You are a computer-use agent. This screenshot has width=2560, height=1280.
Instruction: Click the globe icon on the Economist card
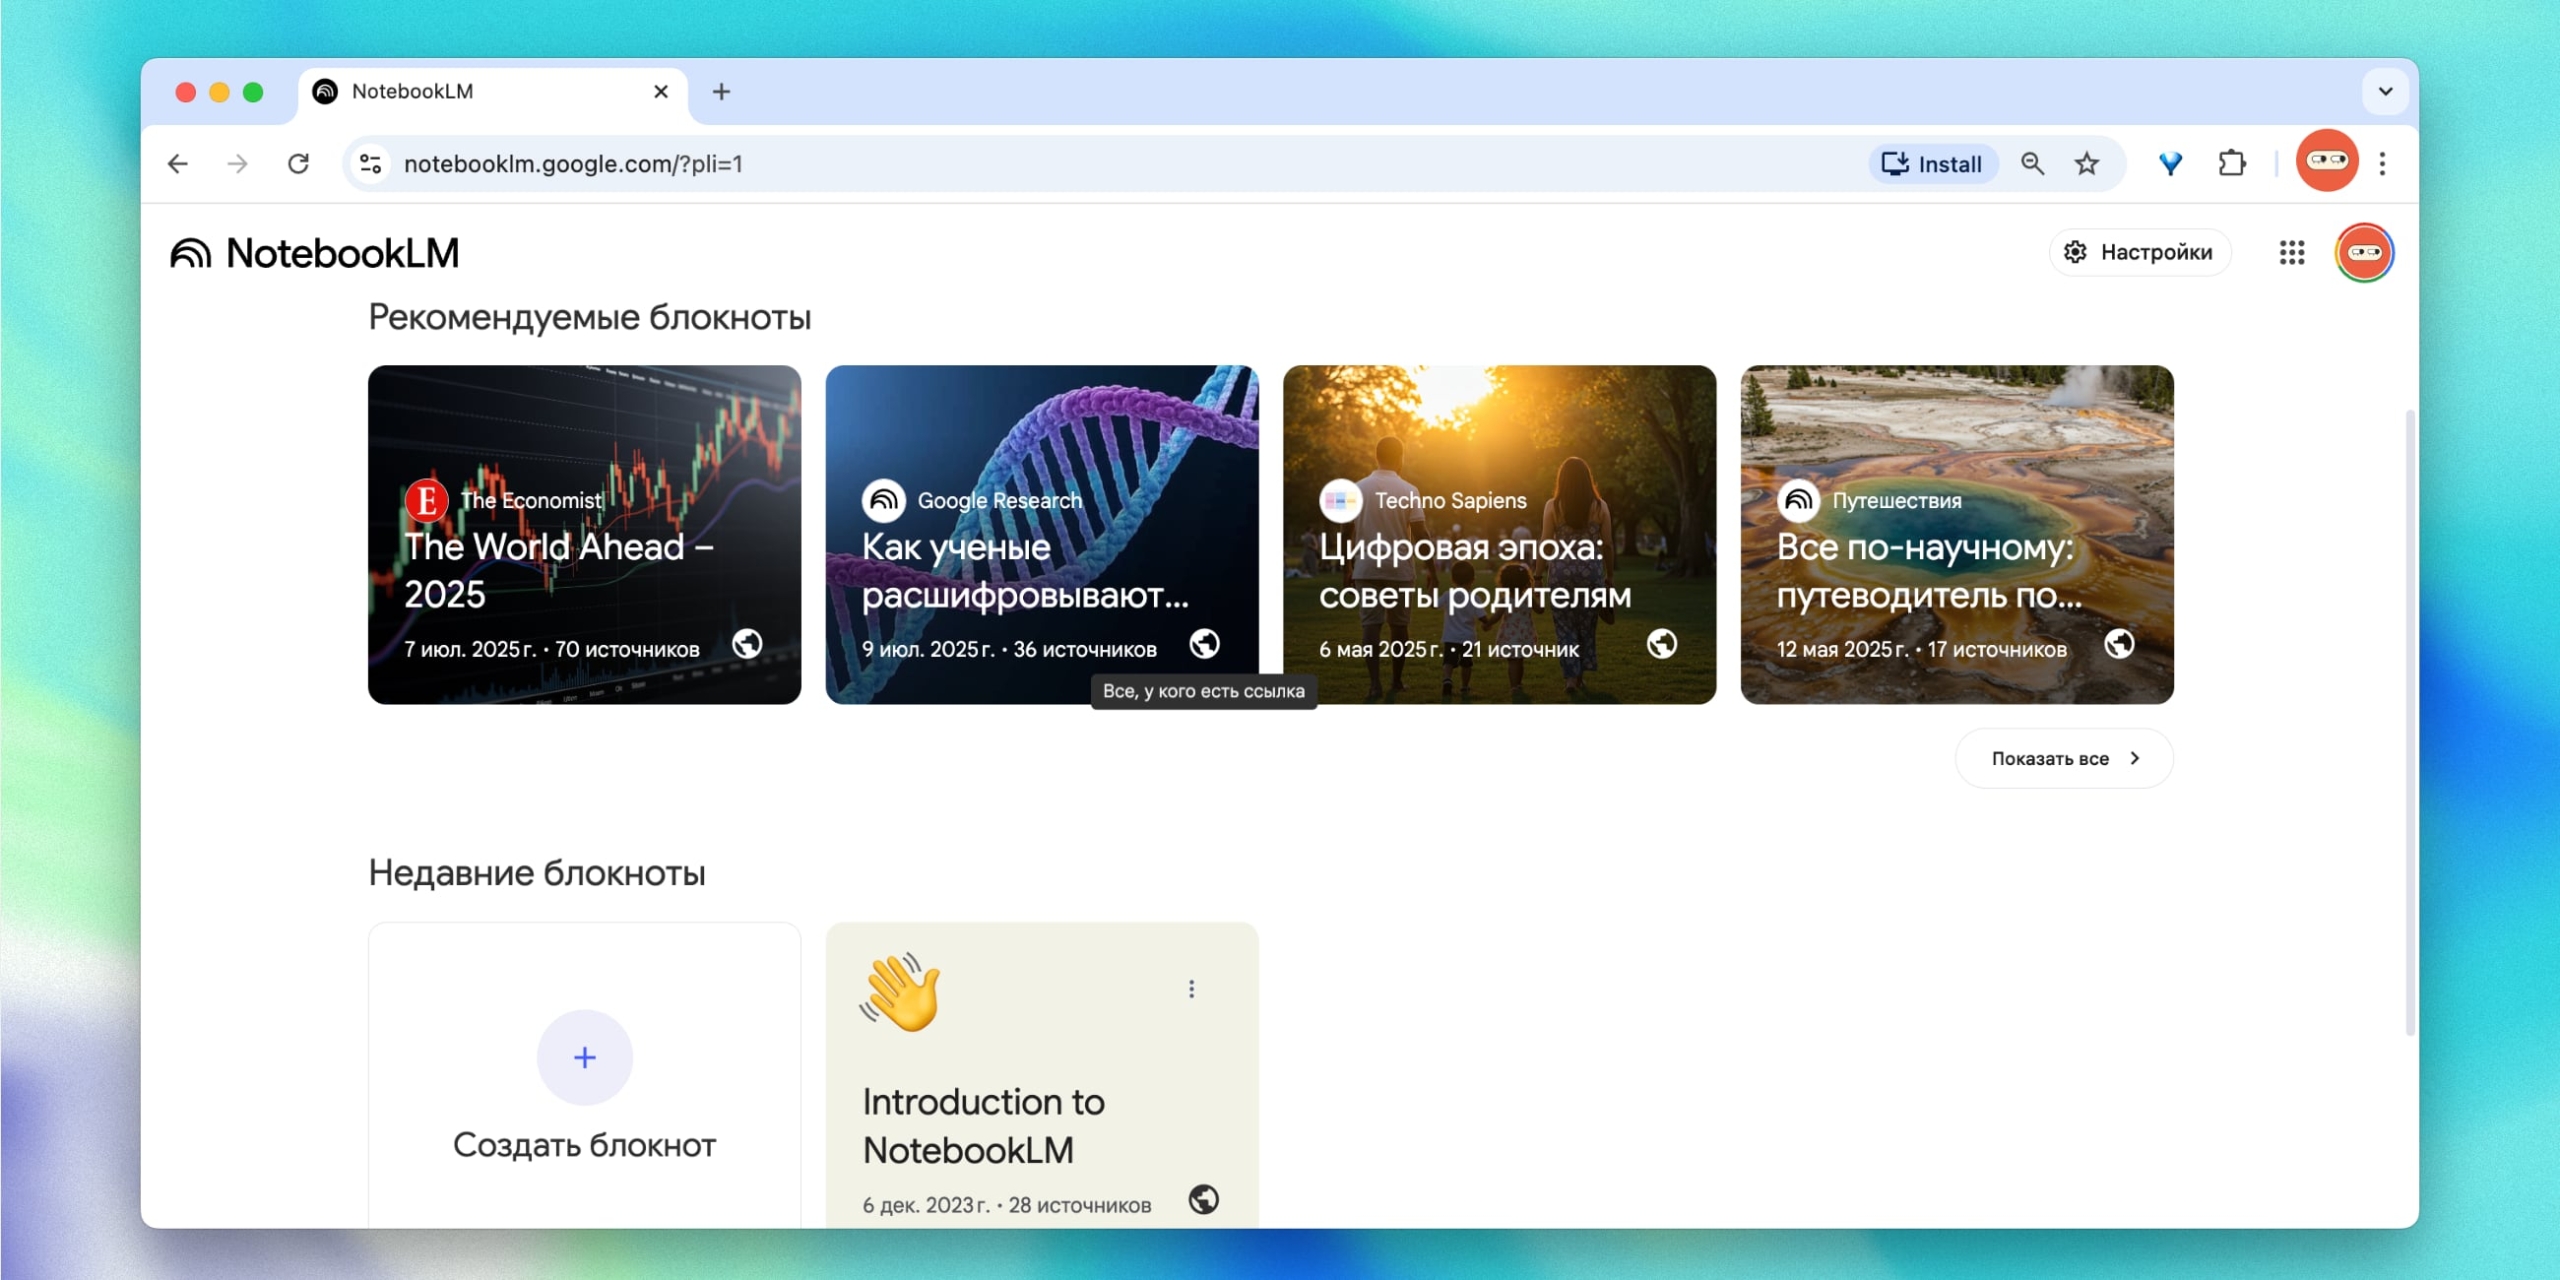pyautogui.click(x=747, y=644)
